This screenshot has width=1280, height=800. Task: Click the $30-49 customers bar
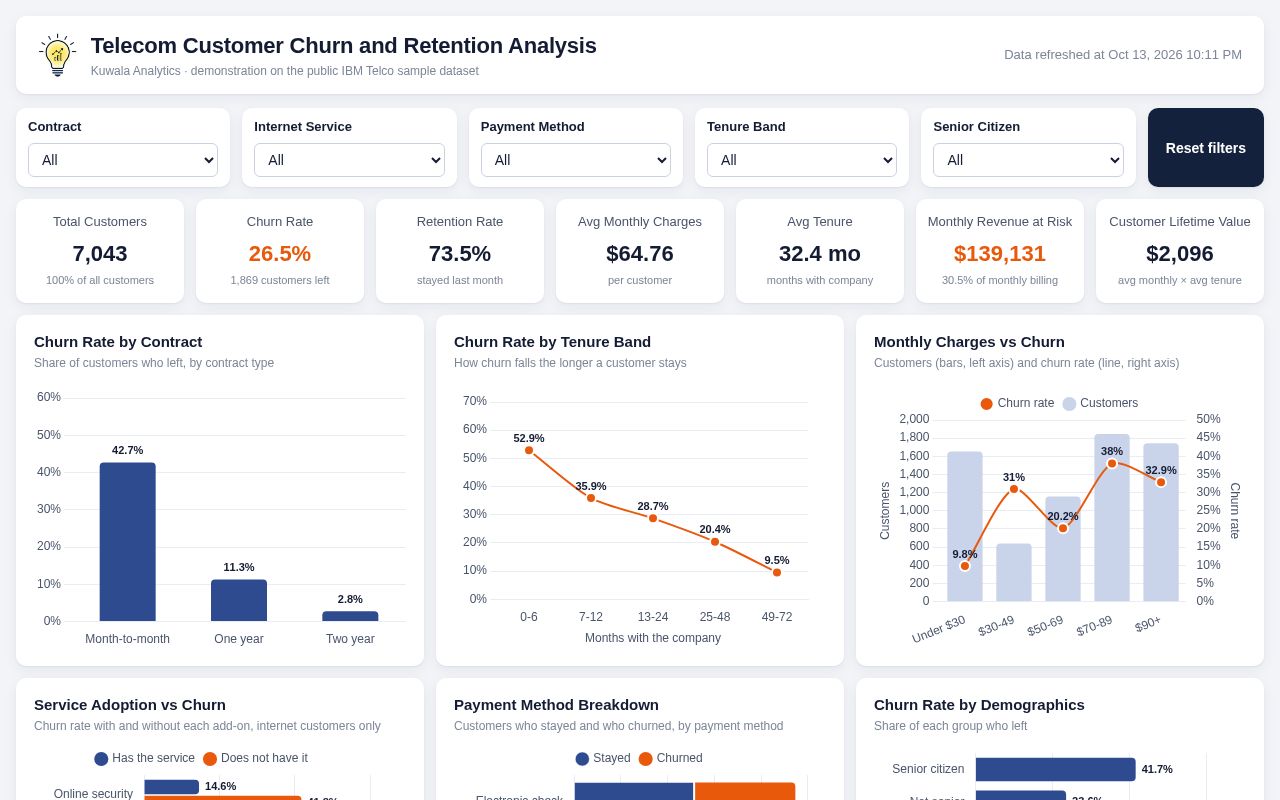coord(1014,572)
